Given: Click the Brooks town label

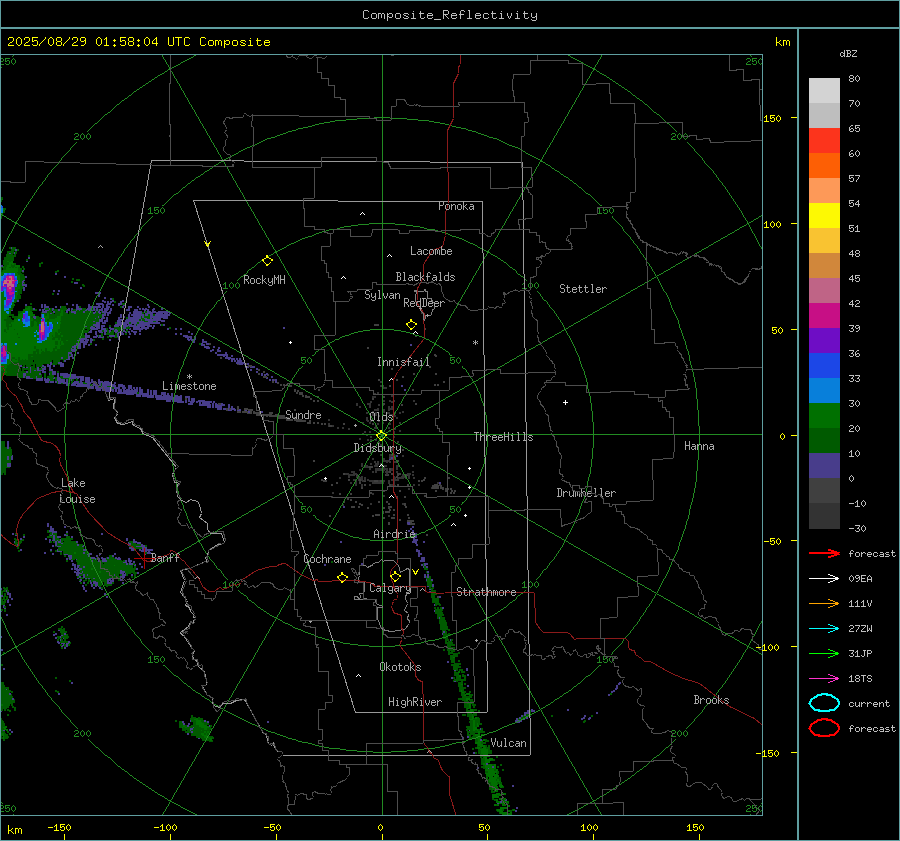Looking at the screenshot, I should coord(711,700).
